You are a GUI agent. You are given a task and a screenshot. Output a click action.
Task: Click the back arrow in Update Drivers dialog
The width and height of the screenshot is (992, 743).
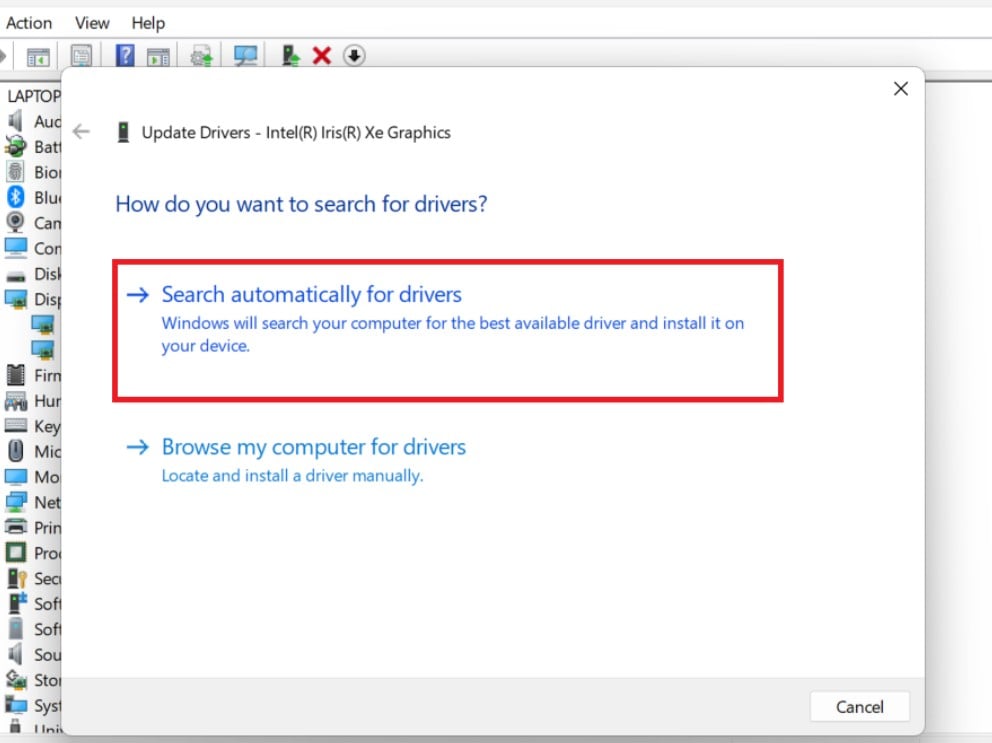(81, 131)
